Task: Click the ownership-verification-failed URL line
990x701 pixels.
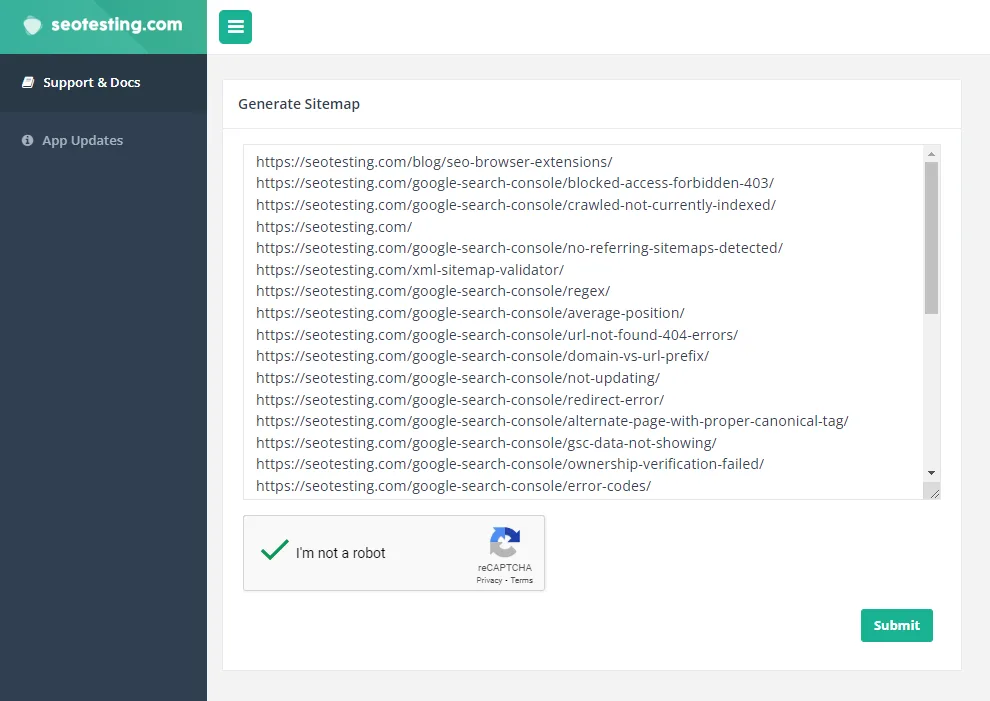Action: point(510,464)
